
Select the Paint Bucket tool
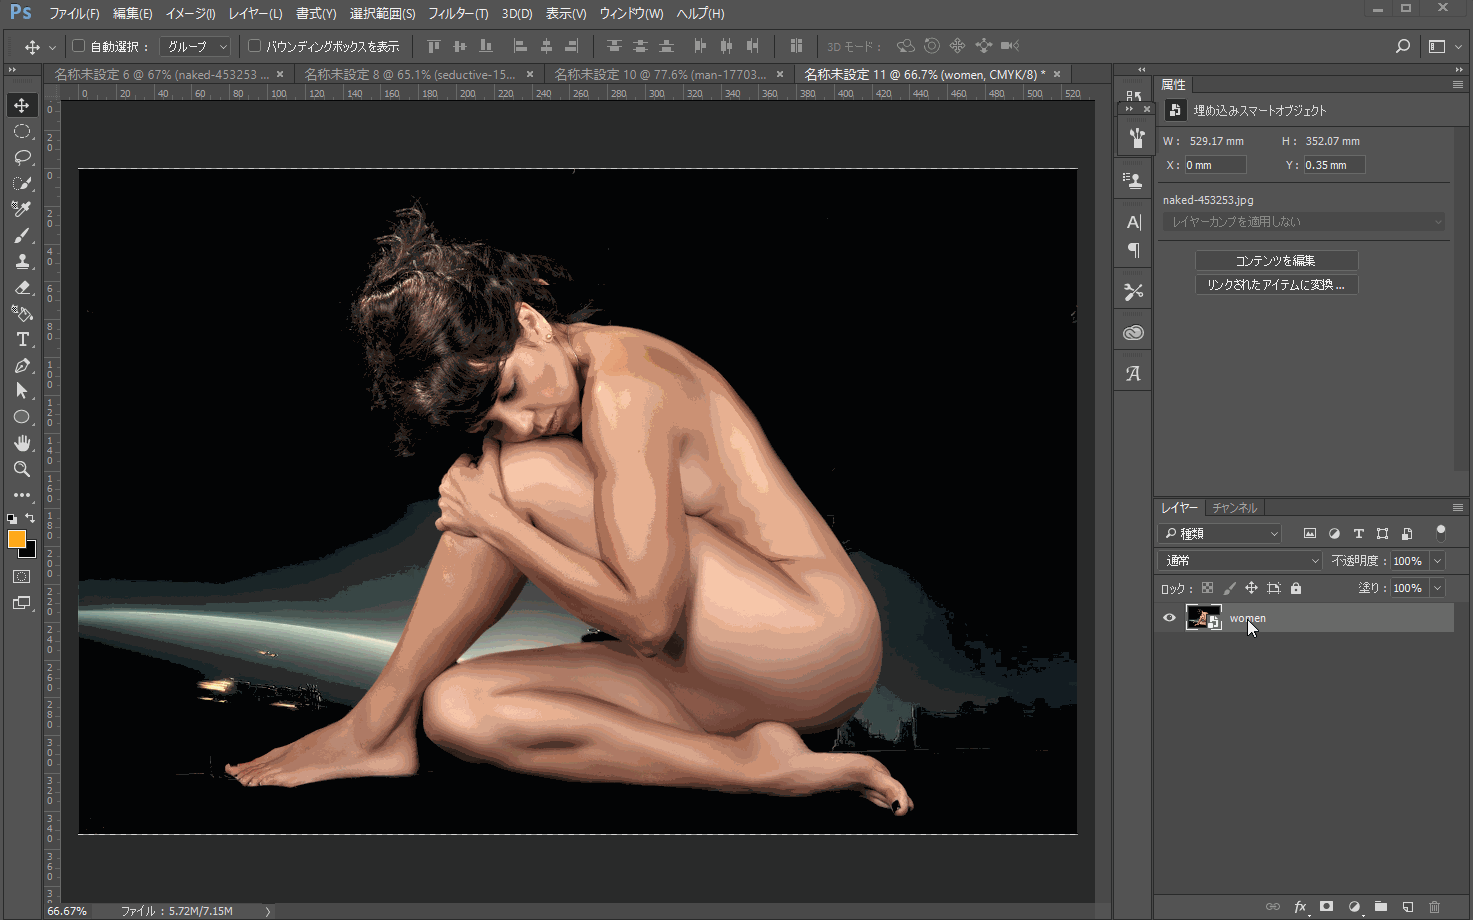[x=22, y=313]
